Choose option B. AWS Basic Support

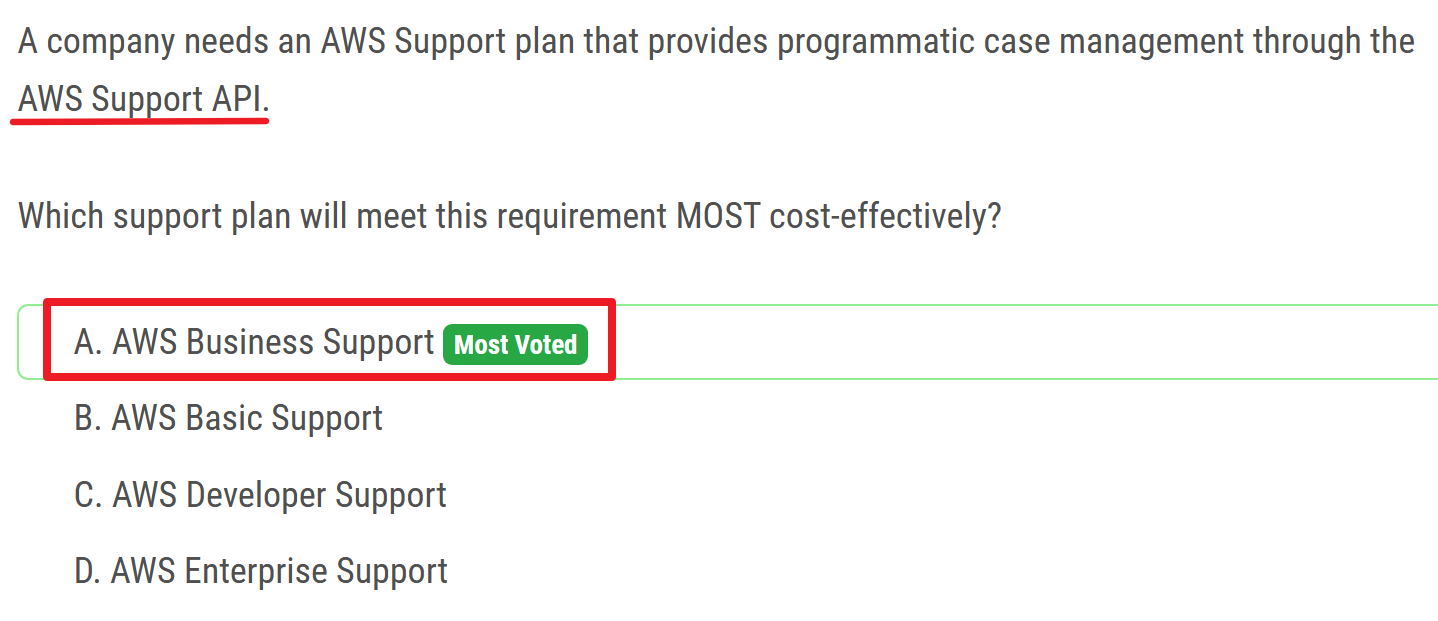(228, 418)
